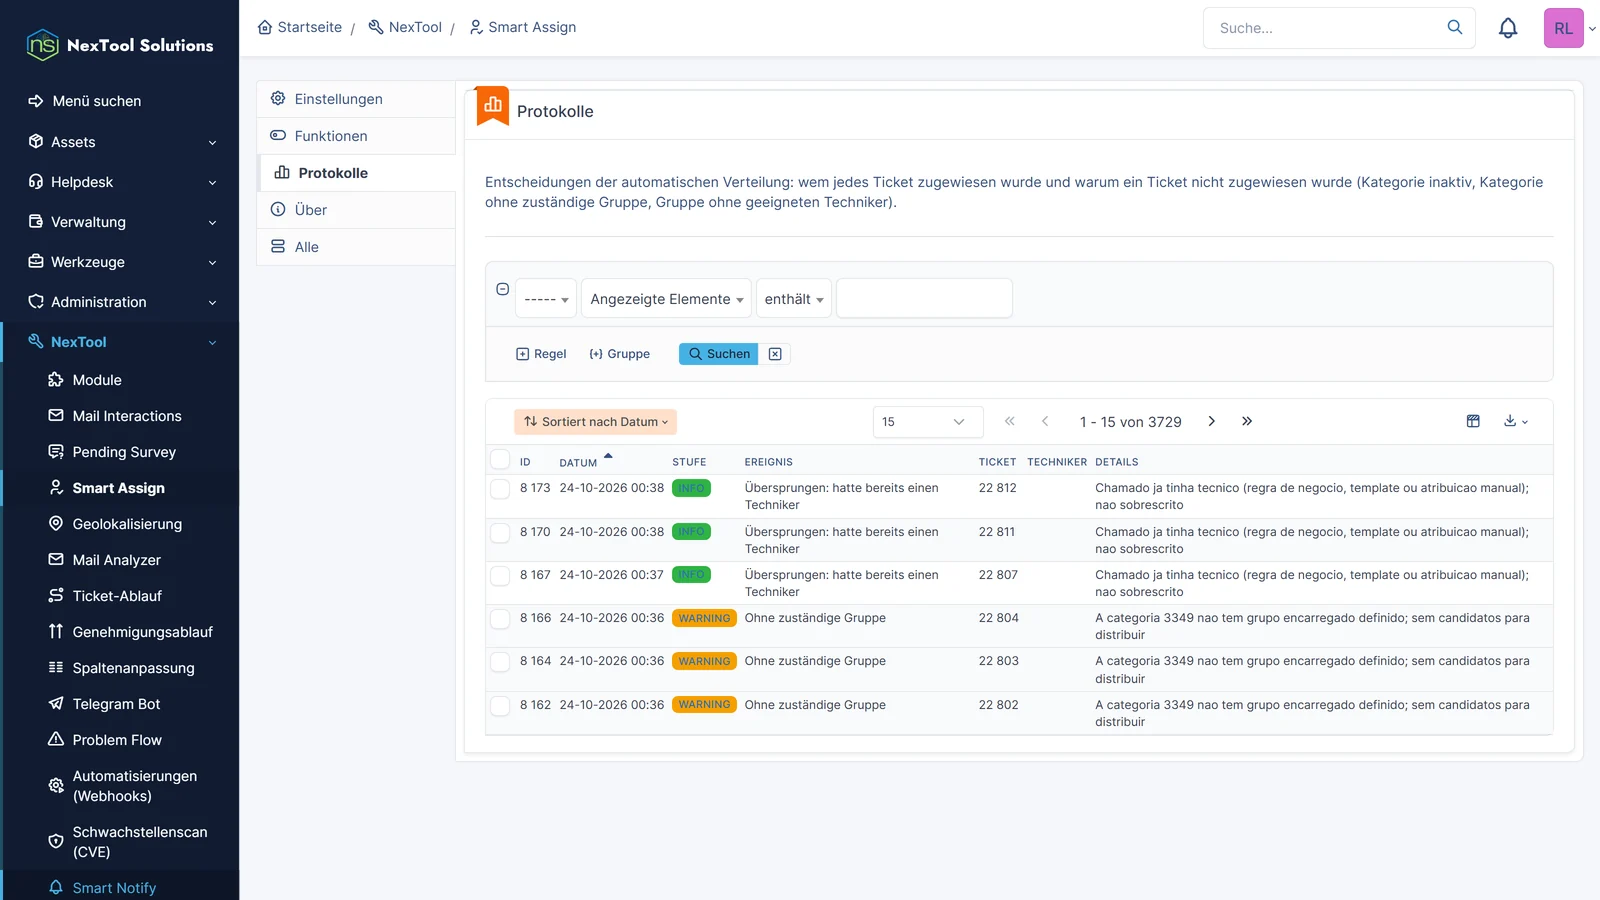Open the 15 rows-per-page dropdown
Screen dimensions: 1600x900
click(x=927, y=422)
